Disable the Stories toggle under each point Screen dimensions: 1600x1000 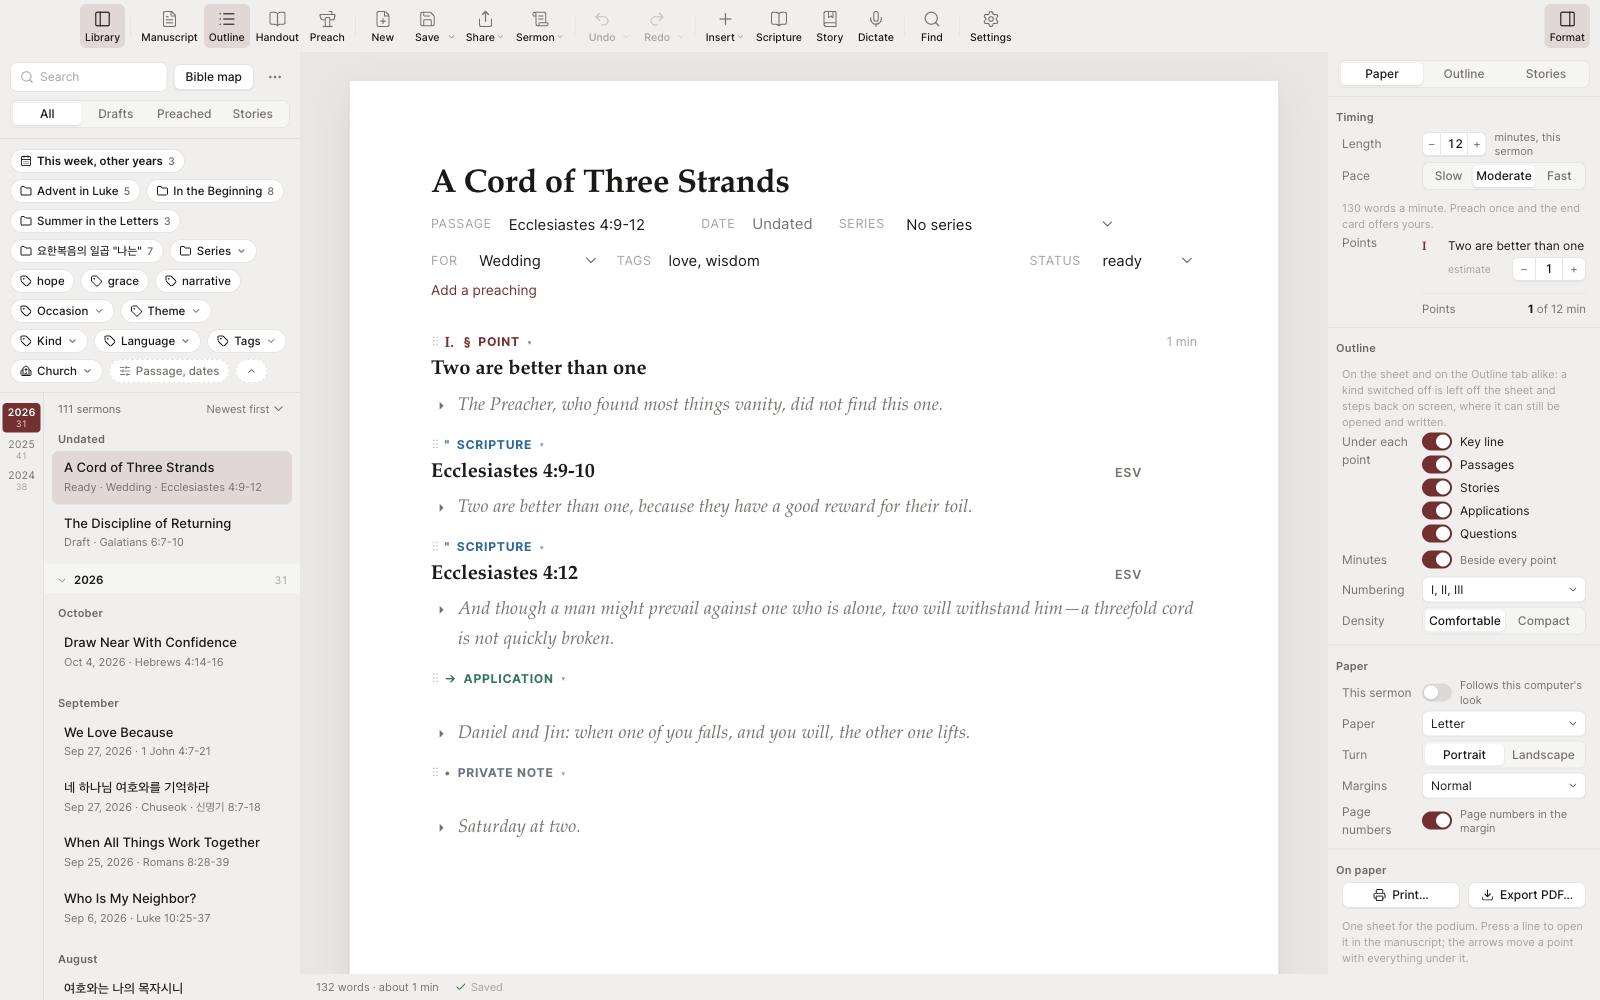point(1437,488)
